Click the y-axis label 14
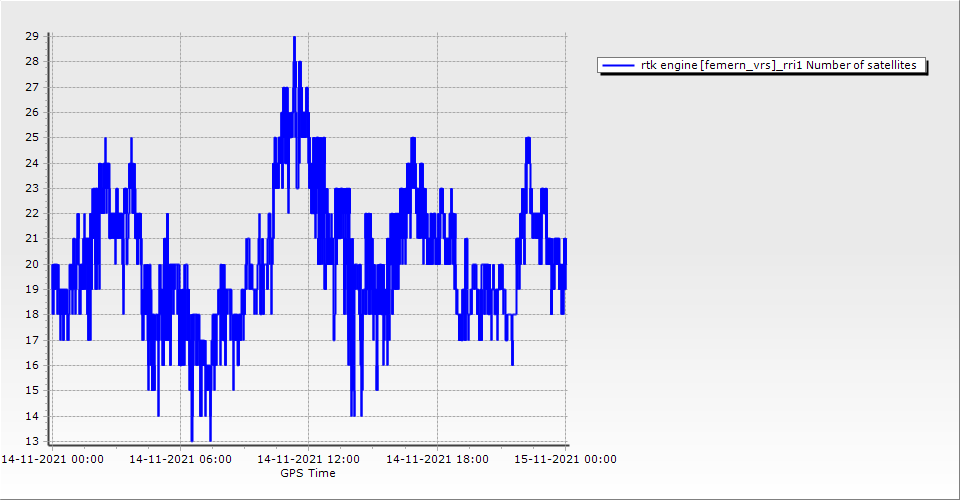960x500 pixels. [x=32, y=416]
